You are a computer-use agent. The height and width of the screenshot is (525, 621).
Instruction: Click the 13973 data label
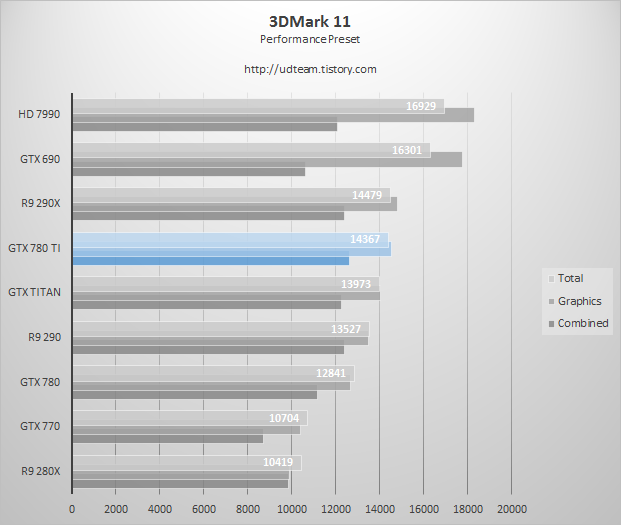(356, 284)
